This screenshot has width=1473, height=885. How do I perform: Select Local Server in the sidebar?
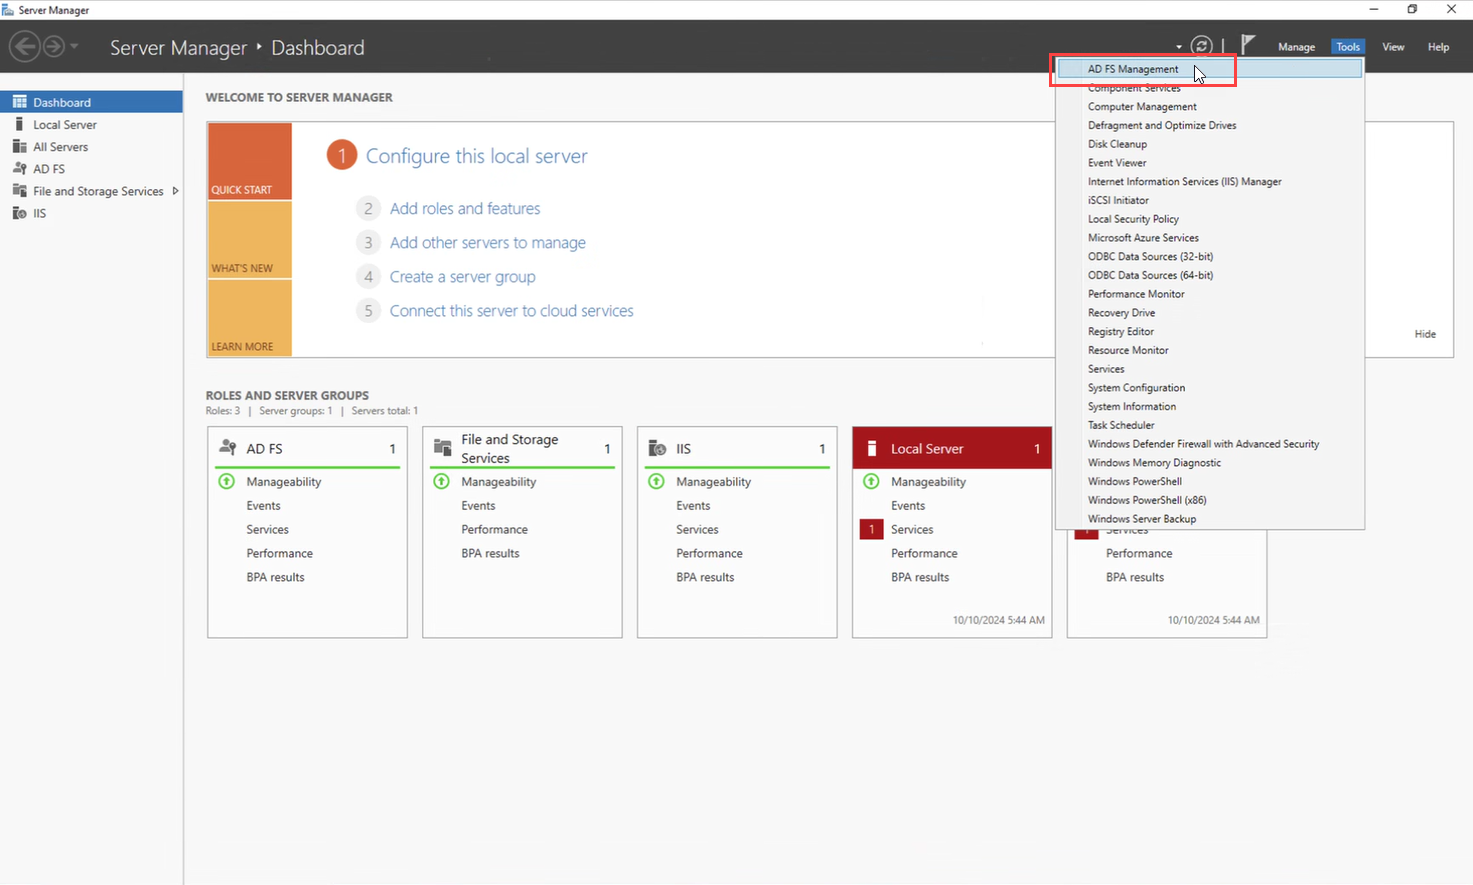(91, 125)
